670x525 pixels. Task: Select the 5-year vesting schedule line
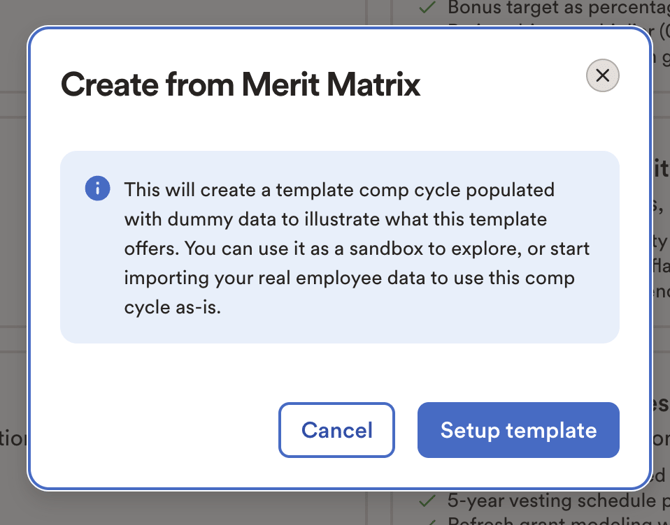pyautogui.click(x=558, y=500)
